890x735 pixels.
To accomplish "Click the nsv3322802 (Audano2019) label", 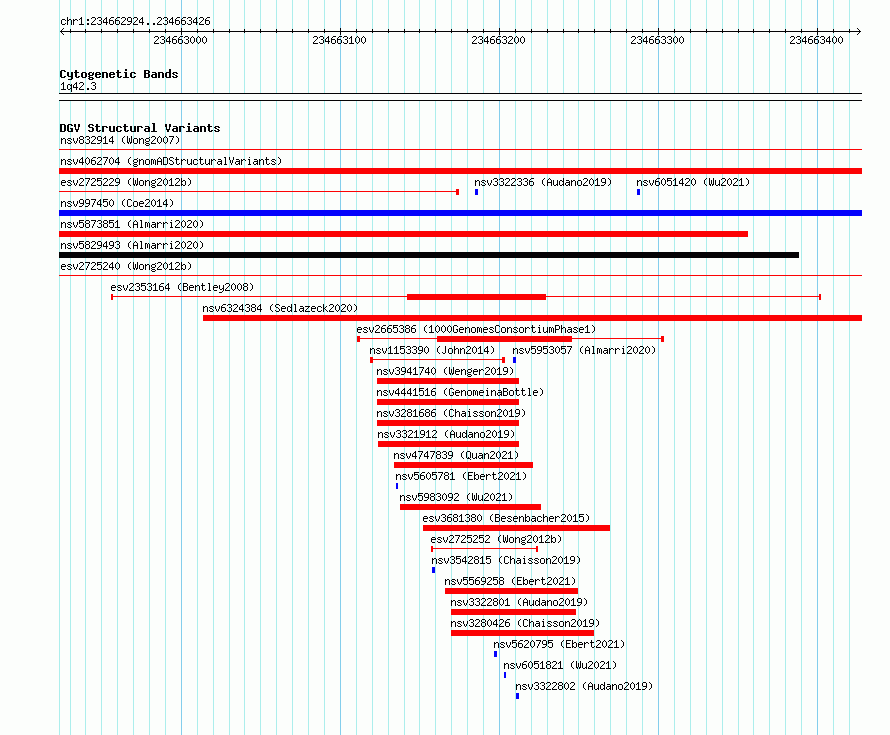I will (584, 686).
